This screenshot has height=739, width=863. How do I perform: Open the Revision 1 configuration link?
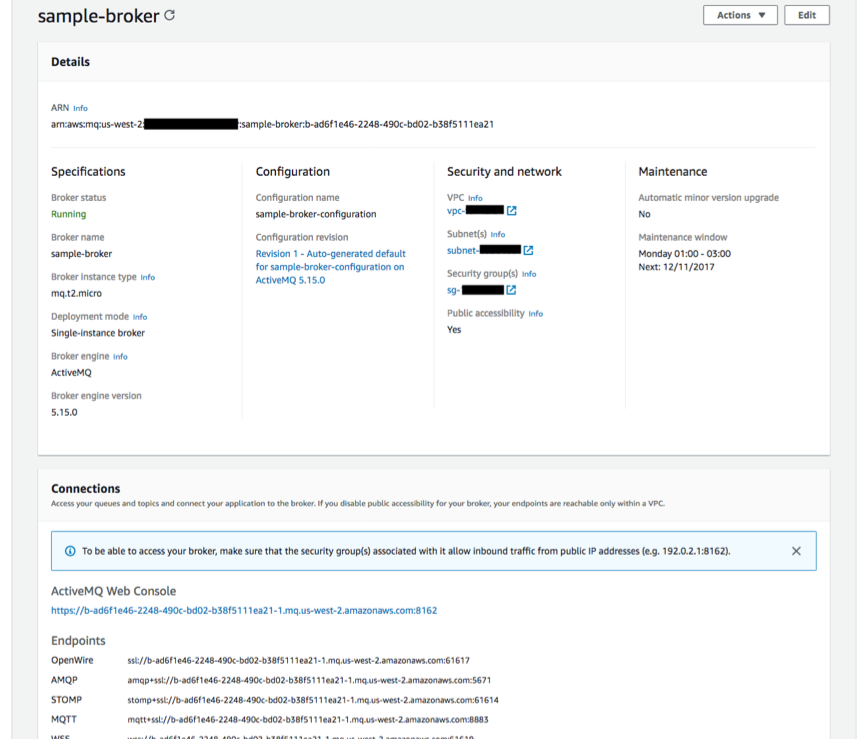330,267
